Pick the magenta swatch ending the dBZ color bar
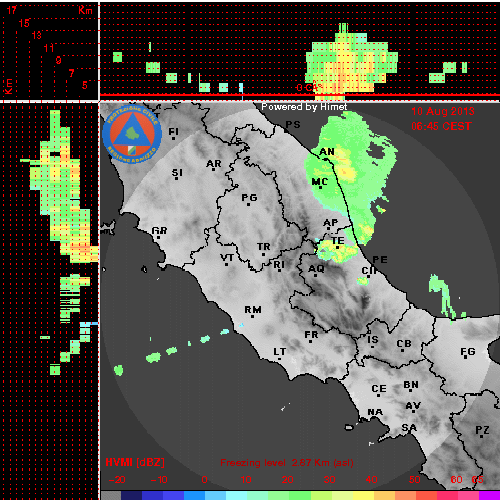This screenshot has width=500, height=500. point(489,495)
